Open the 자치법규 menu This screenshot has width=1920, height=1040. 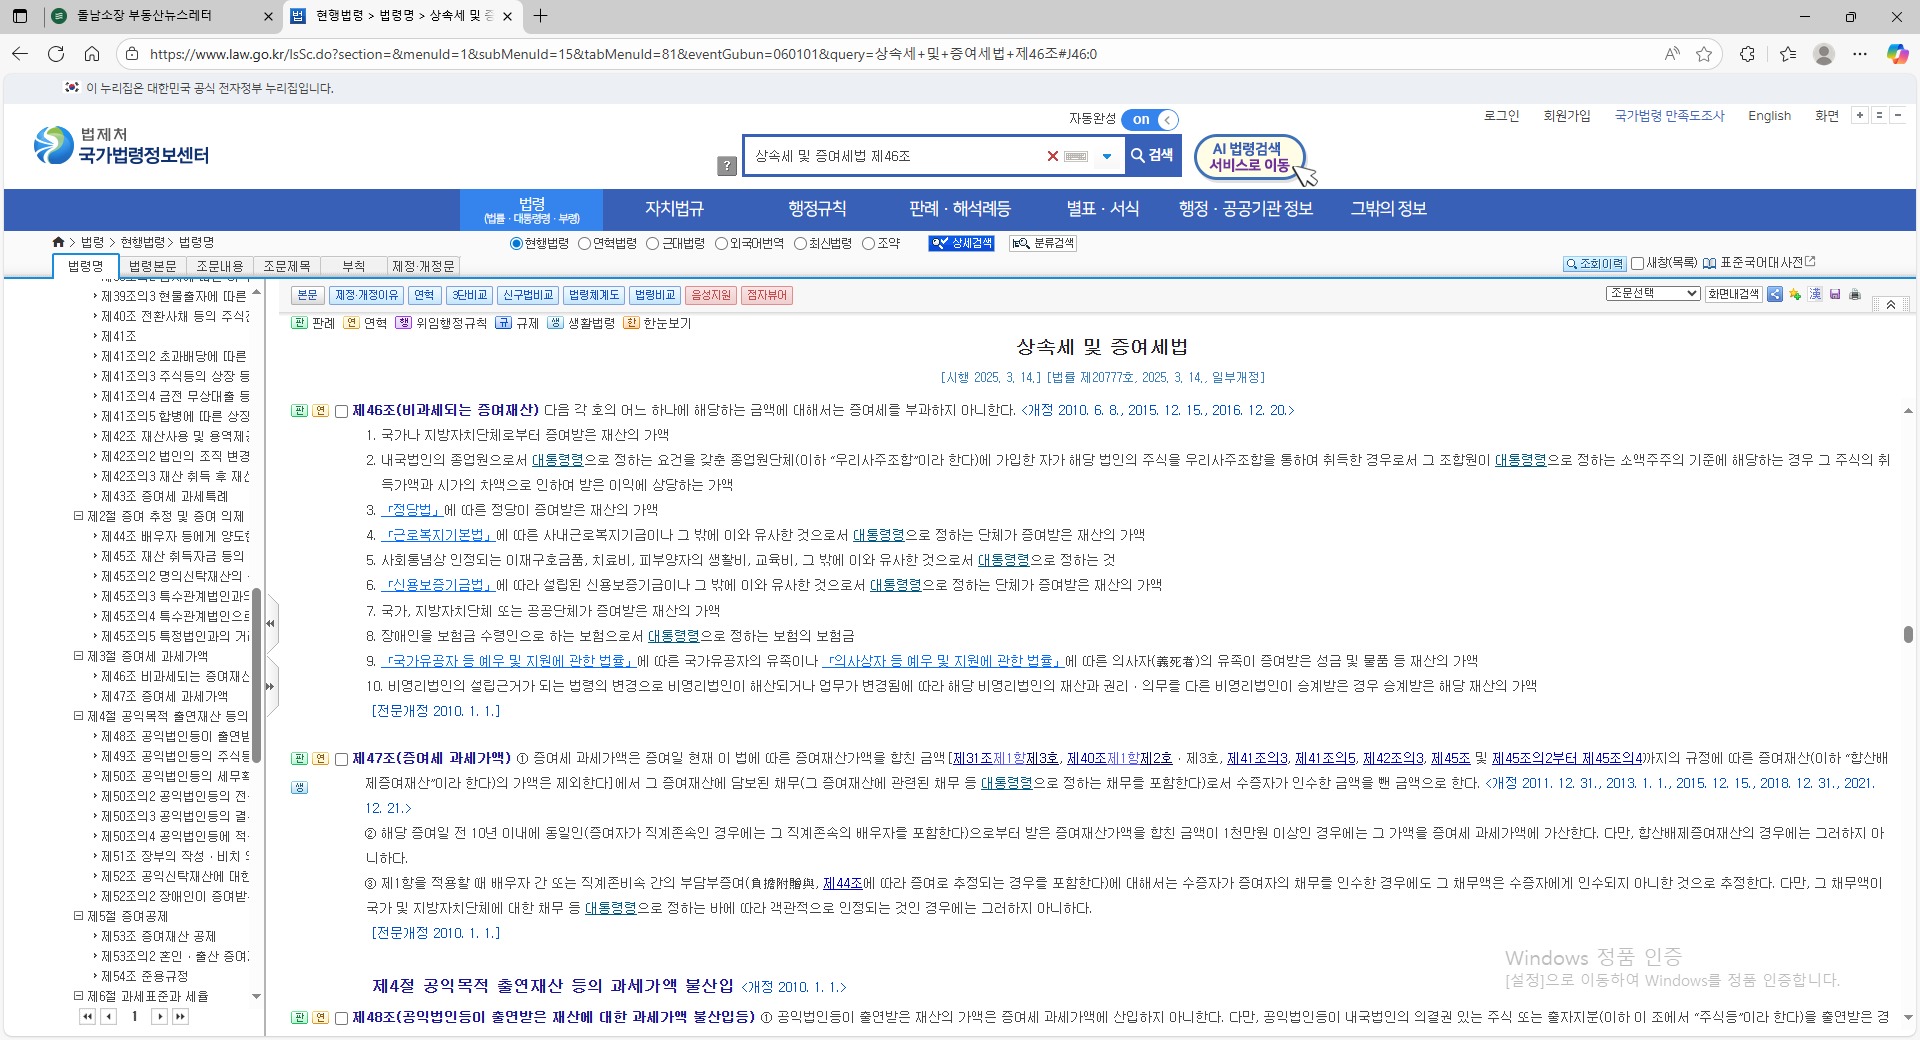click(674, 209)
